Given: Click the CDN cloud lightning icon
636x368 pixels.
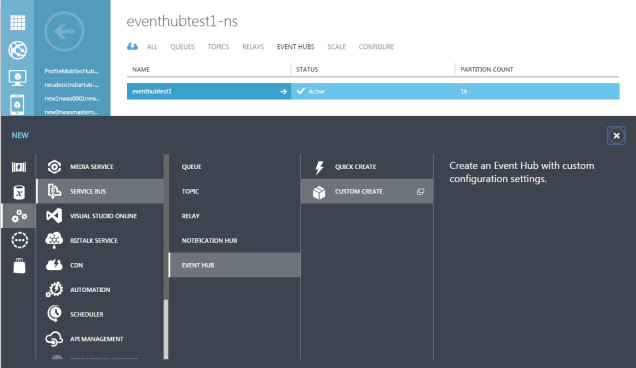Looking at the screenshot, I should (54, 265).
